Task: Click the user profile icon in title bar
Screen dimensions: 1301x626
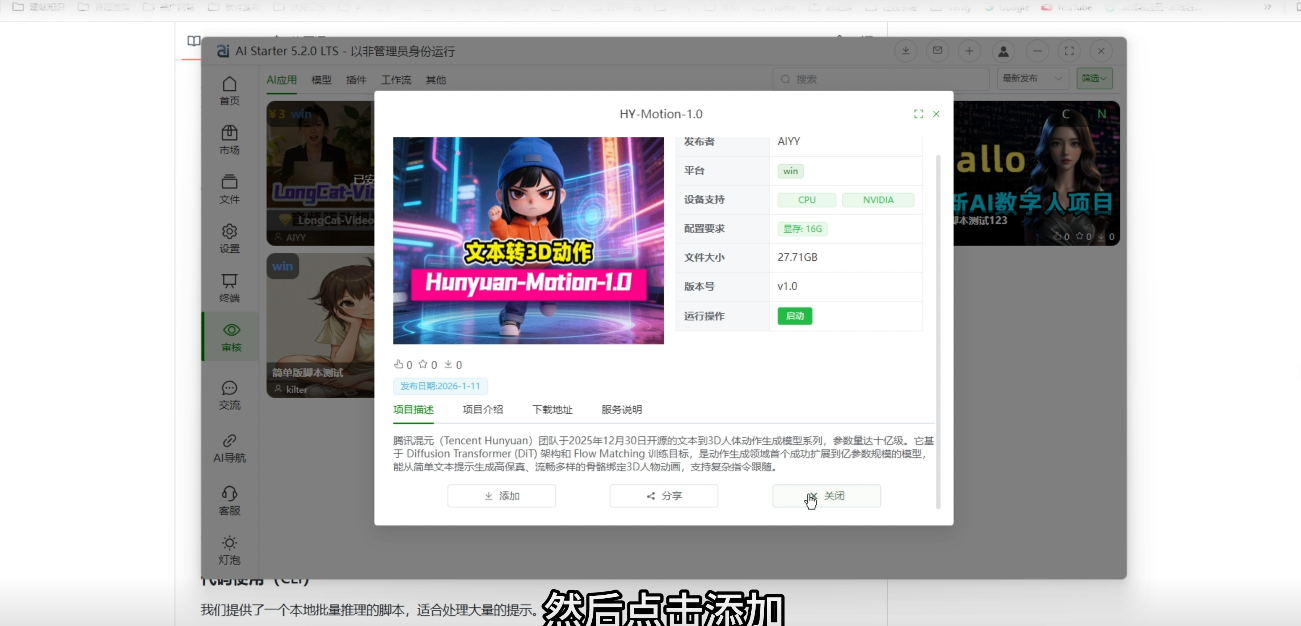Action: [1004, 51]
